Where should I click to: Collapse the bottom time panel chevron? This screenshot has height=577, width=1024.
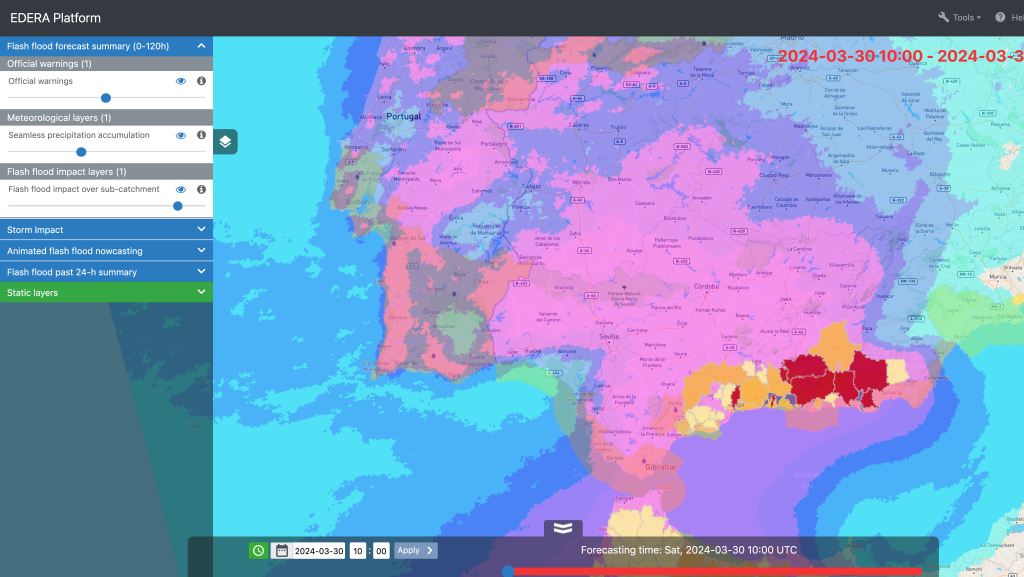563,528
